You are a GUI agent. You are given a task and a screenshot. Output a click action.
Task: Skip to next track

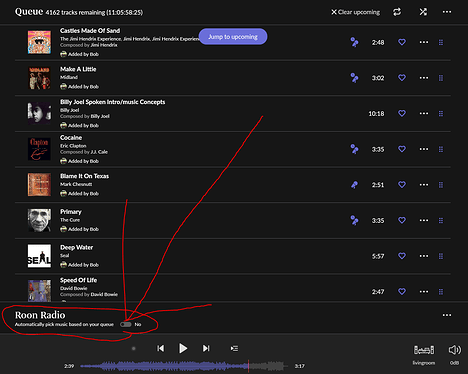[x=206, y=348]
